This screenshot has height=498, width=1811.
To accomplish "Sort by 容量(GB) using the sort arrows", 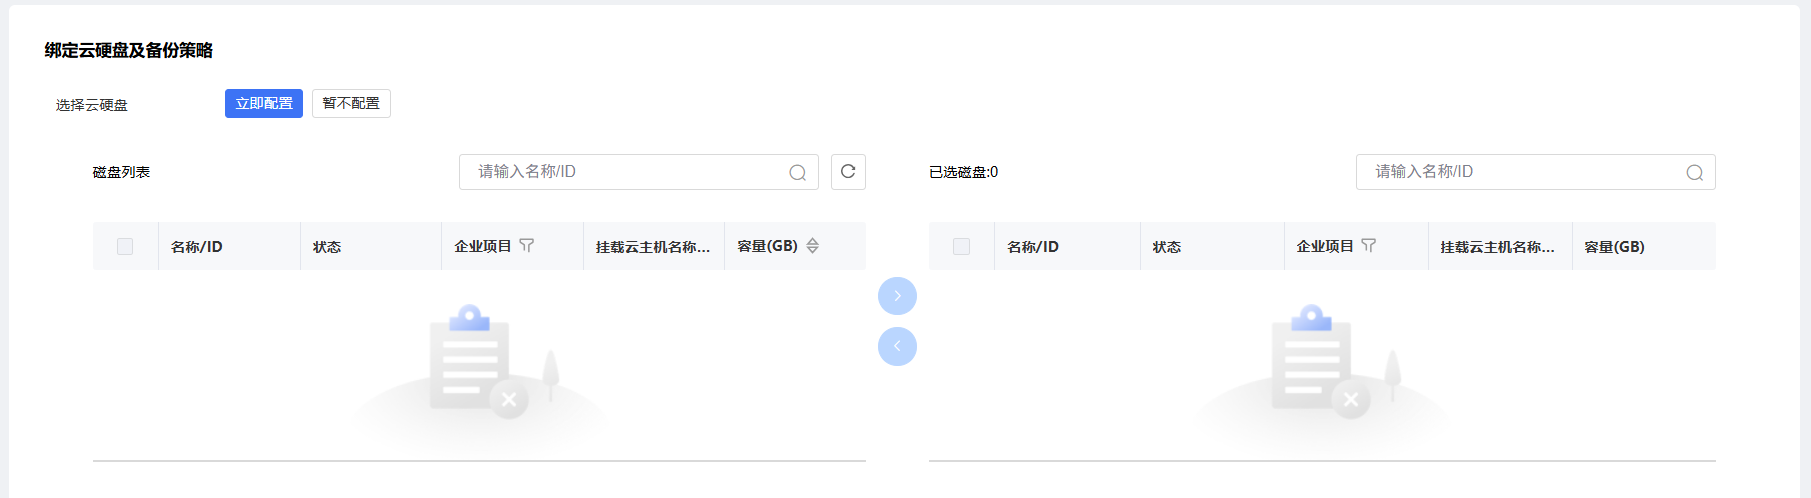I will point(812,246).
